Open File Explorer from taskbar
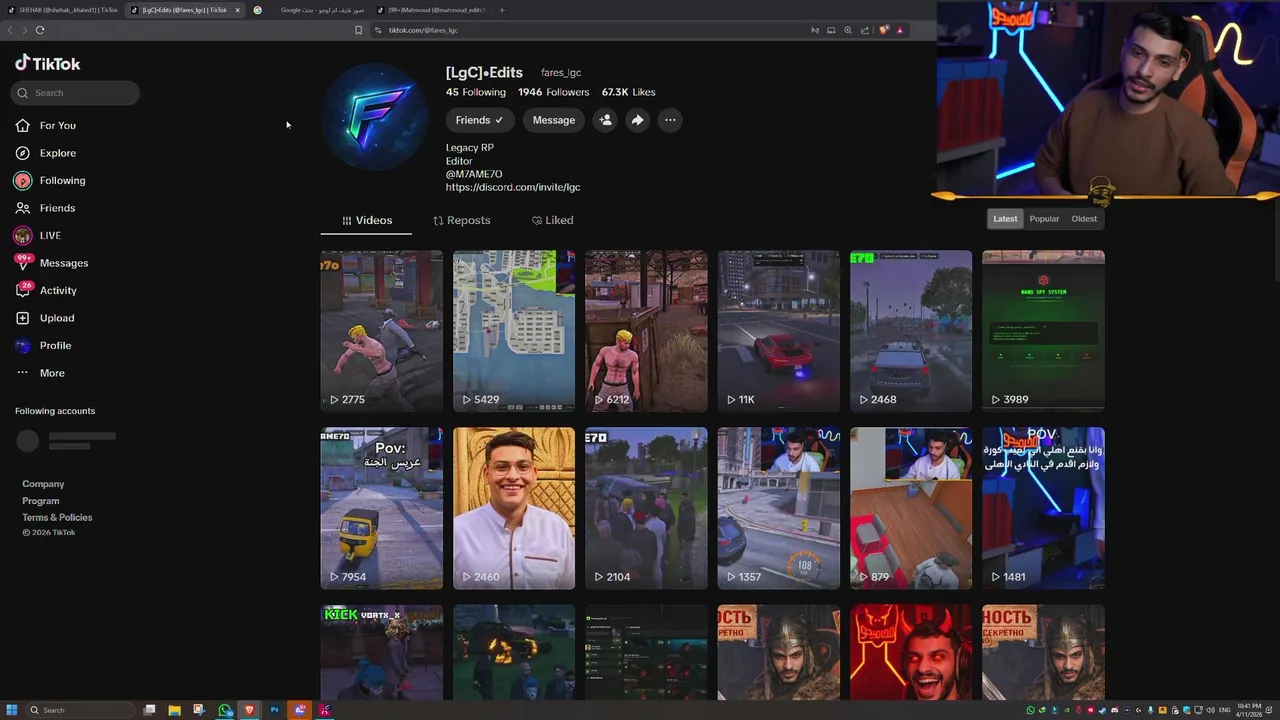The image size is (1280, 720). pyautogui.click(x=174, y=710)
